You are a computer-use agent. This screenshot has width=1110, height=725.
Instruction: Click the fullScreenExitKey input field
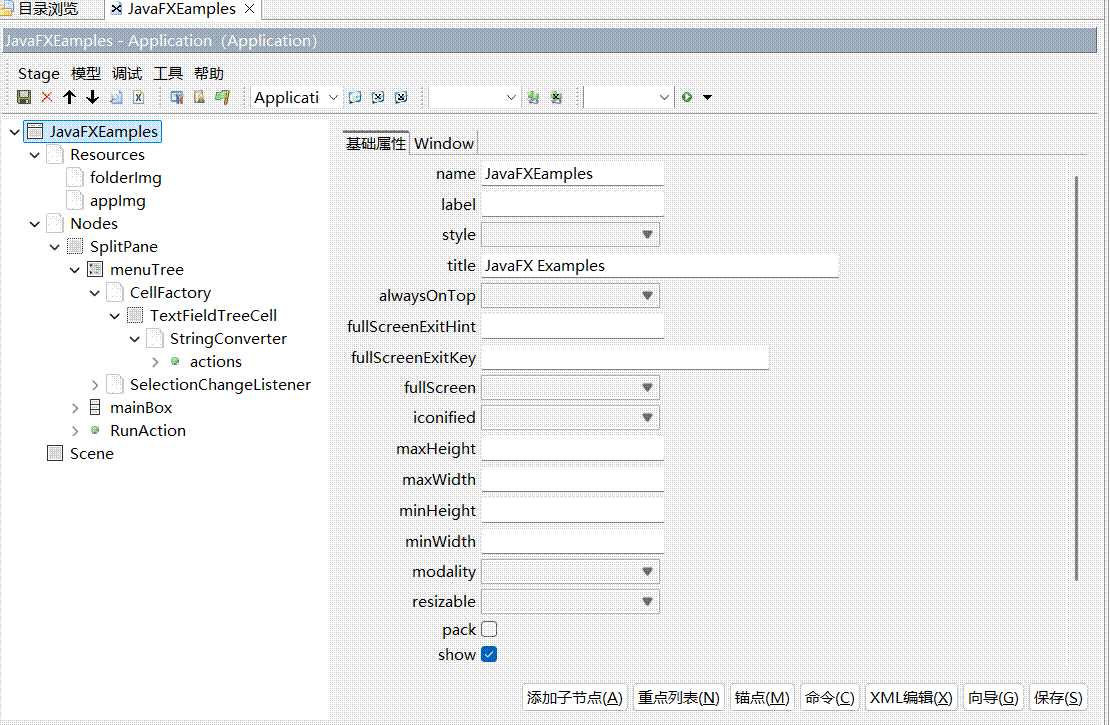click(x=625, y=357)
